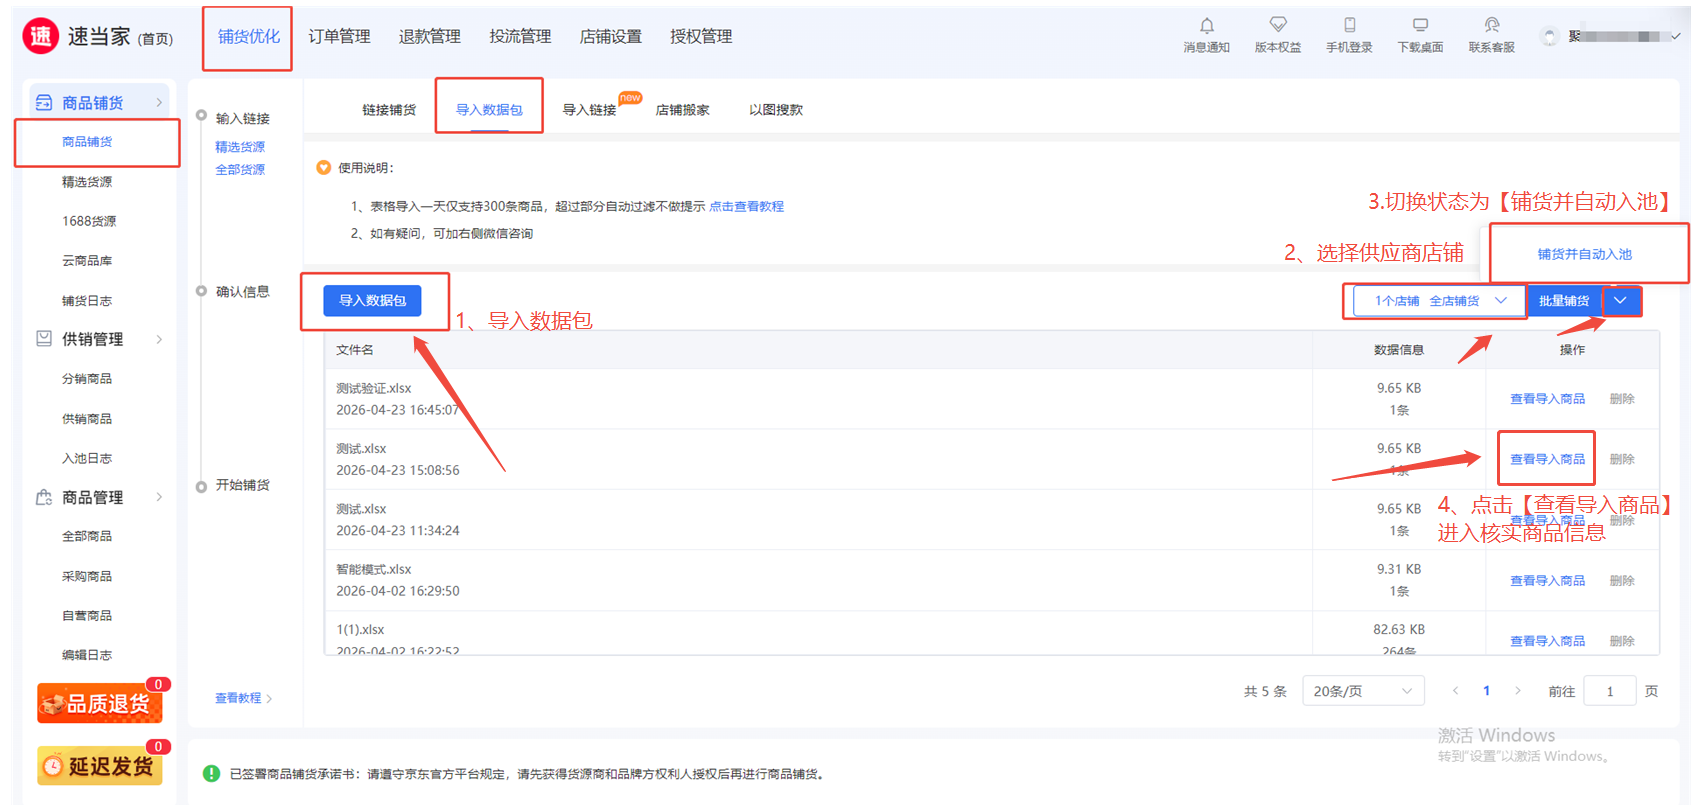Open the 延迟发货 banner icon

(100, 766)
